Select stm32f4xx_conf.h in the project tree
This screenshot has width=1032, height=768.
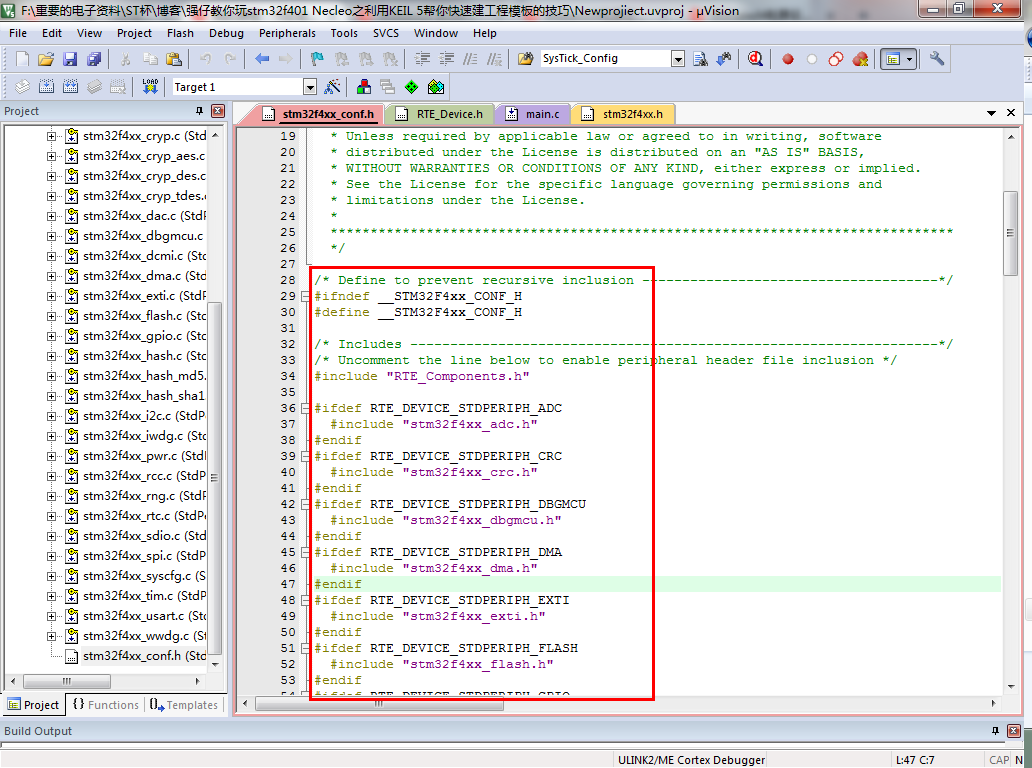(x=131, y=656)
